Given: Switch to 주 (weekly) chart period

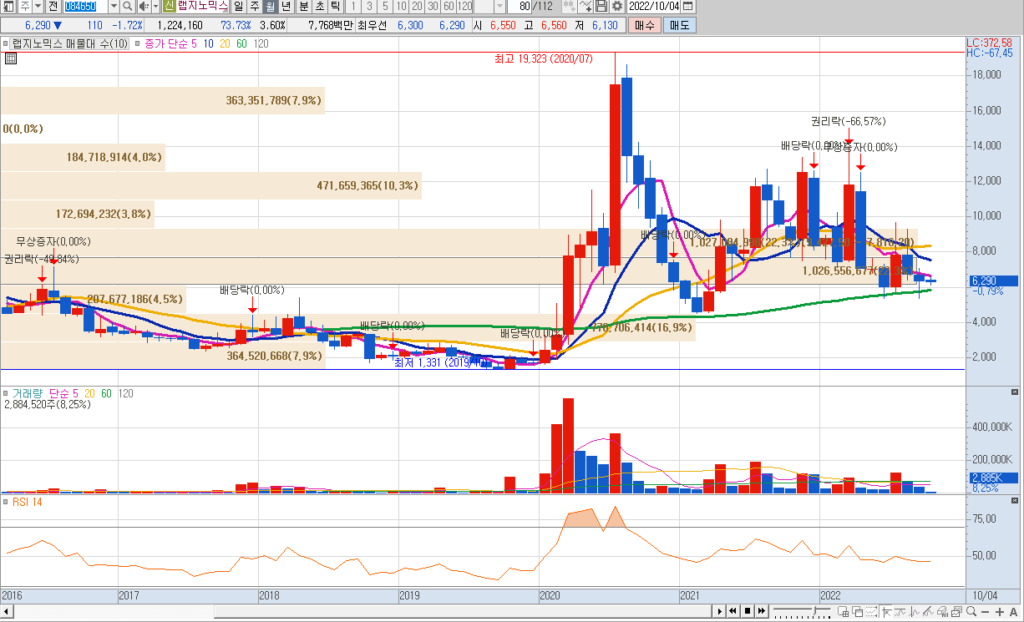Looking at the screenshot, I should click(254, 6).
